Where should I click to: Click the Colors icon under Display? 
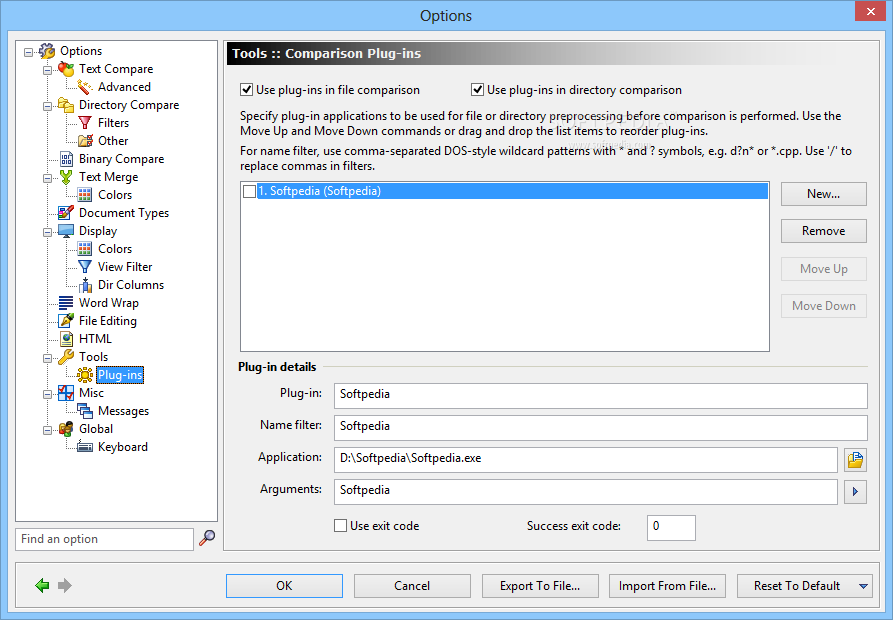point(85,249)
